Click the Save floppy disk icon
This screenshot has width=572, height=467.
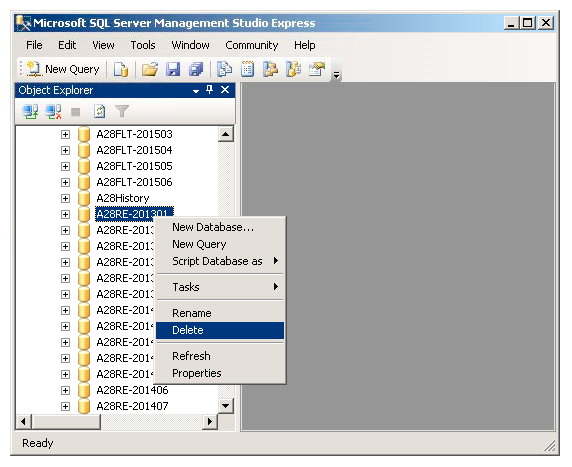coord(173,69)
